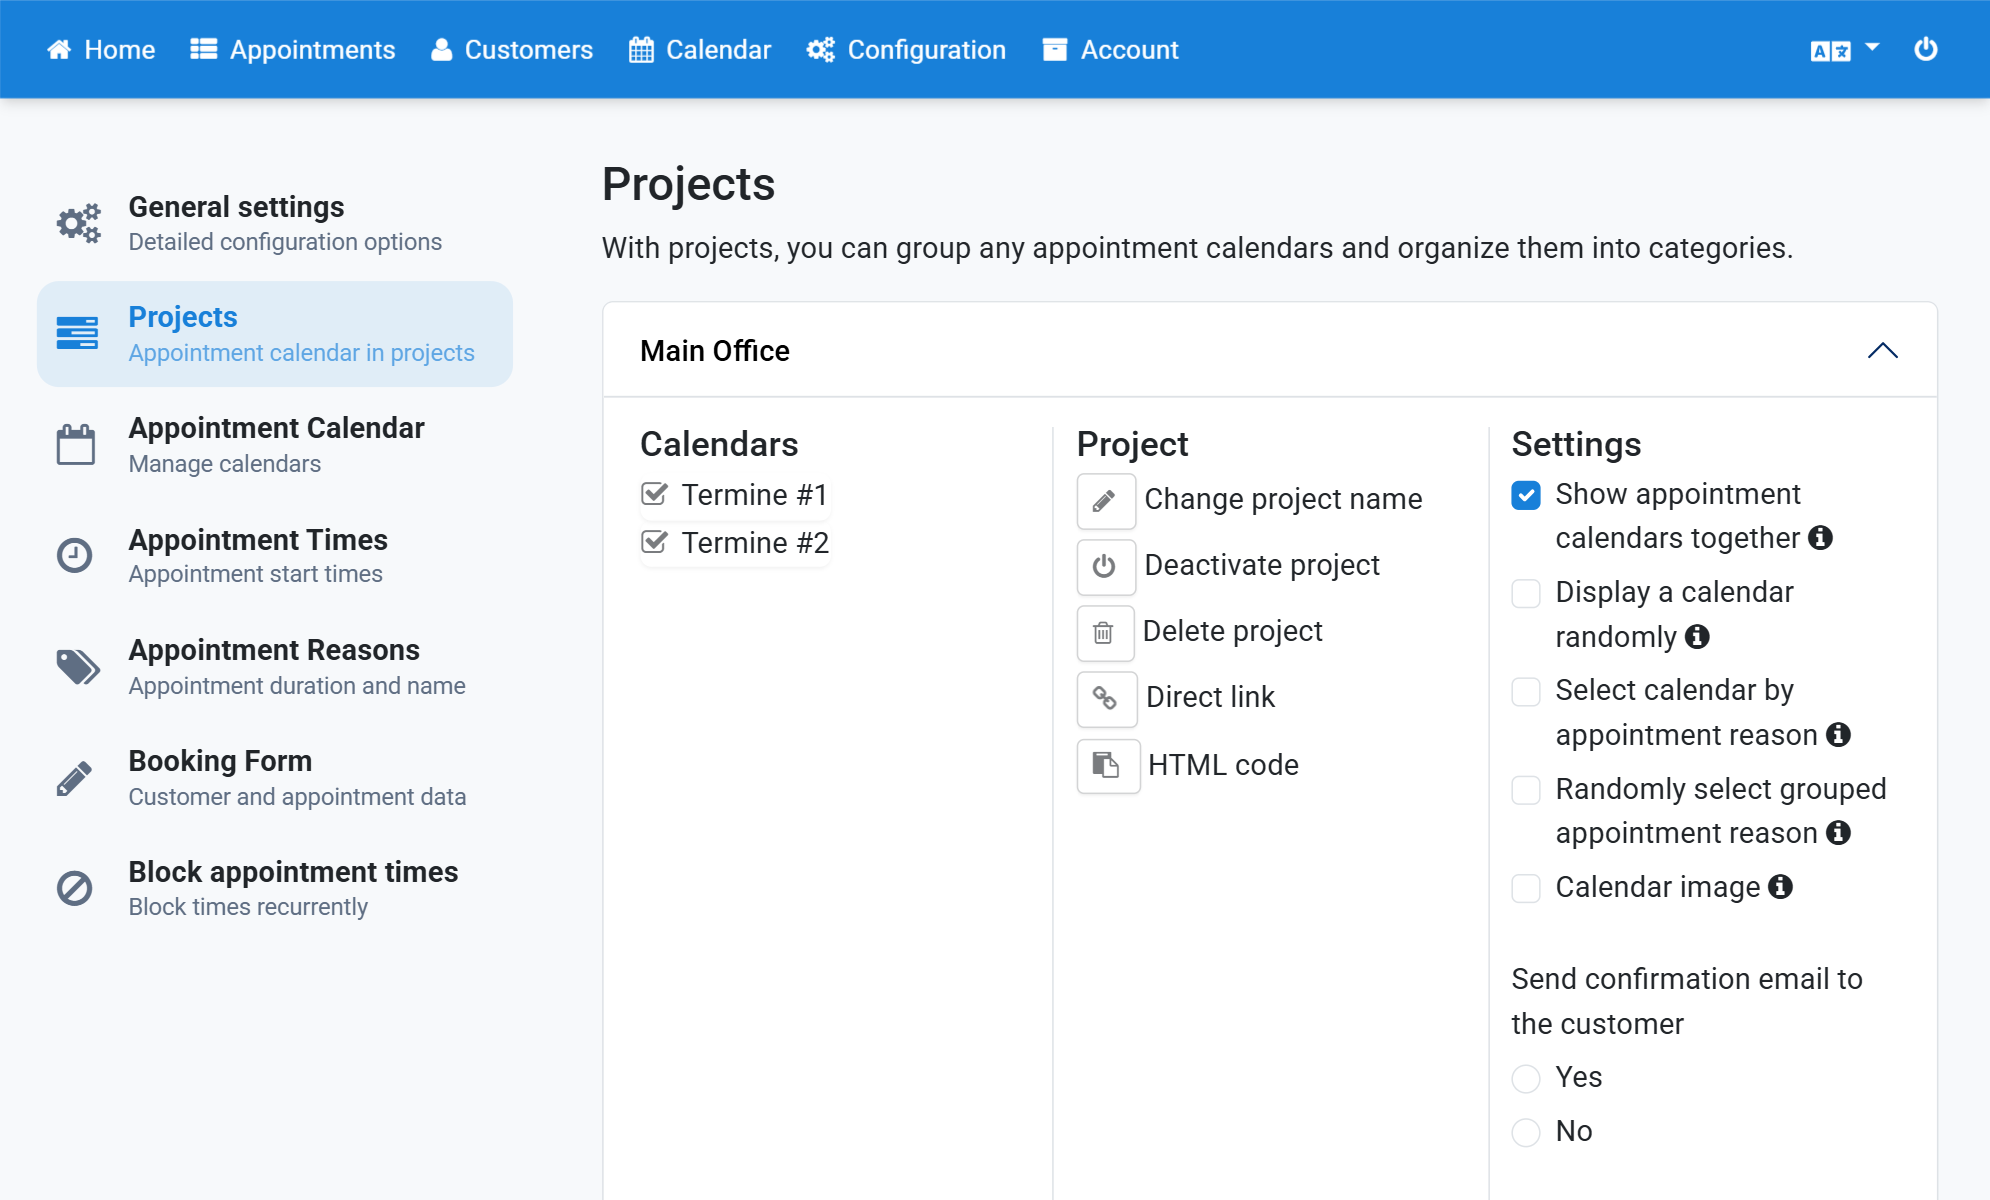The image size is (1990, 1200).
Task: Open General settings in the sidebar
Action: [275, 223]
